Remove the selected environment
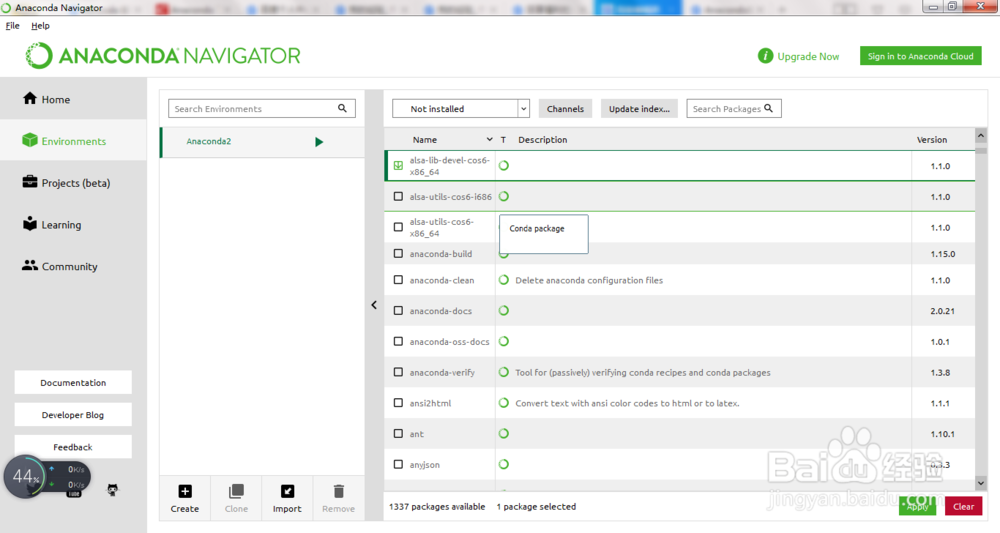 click(x=339, y=498)
